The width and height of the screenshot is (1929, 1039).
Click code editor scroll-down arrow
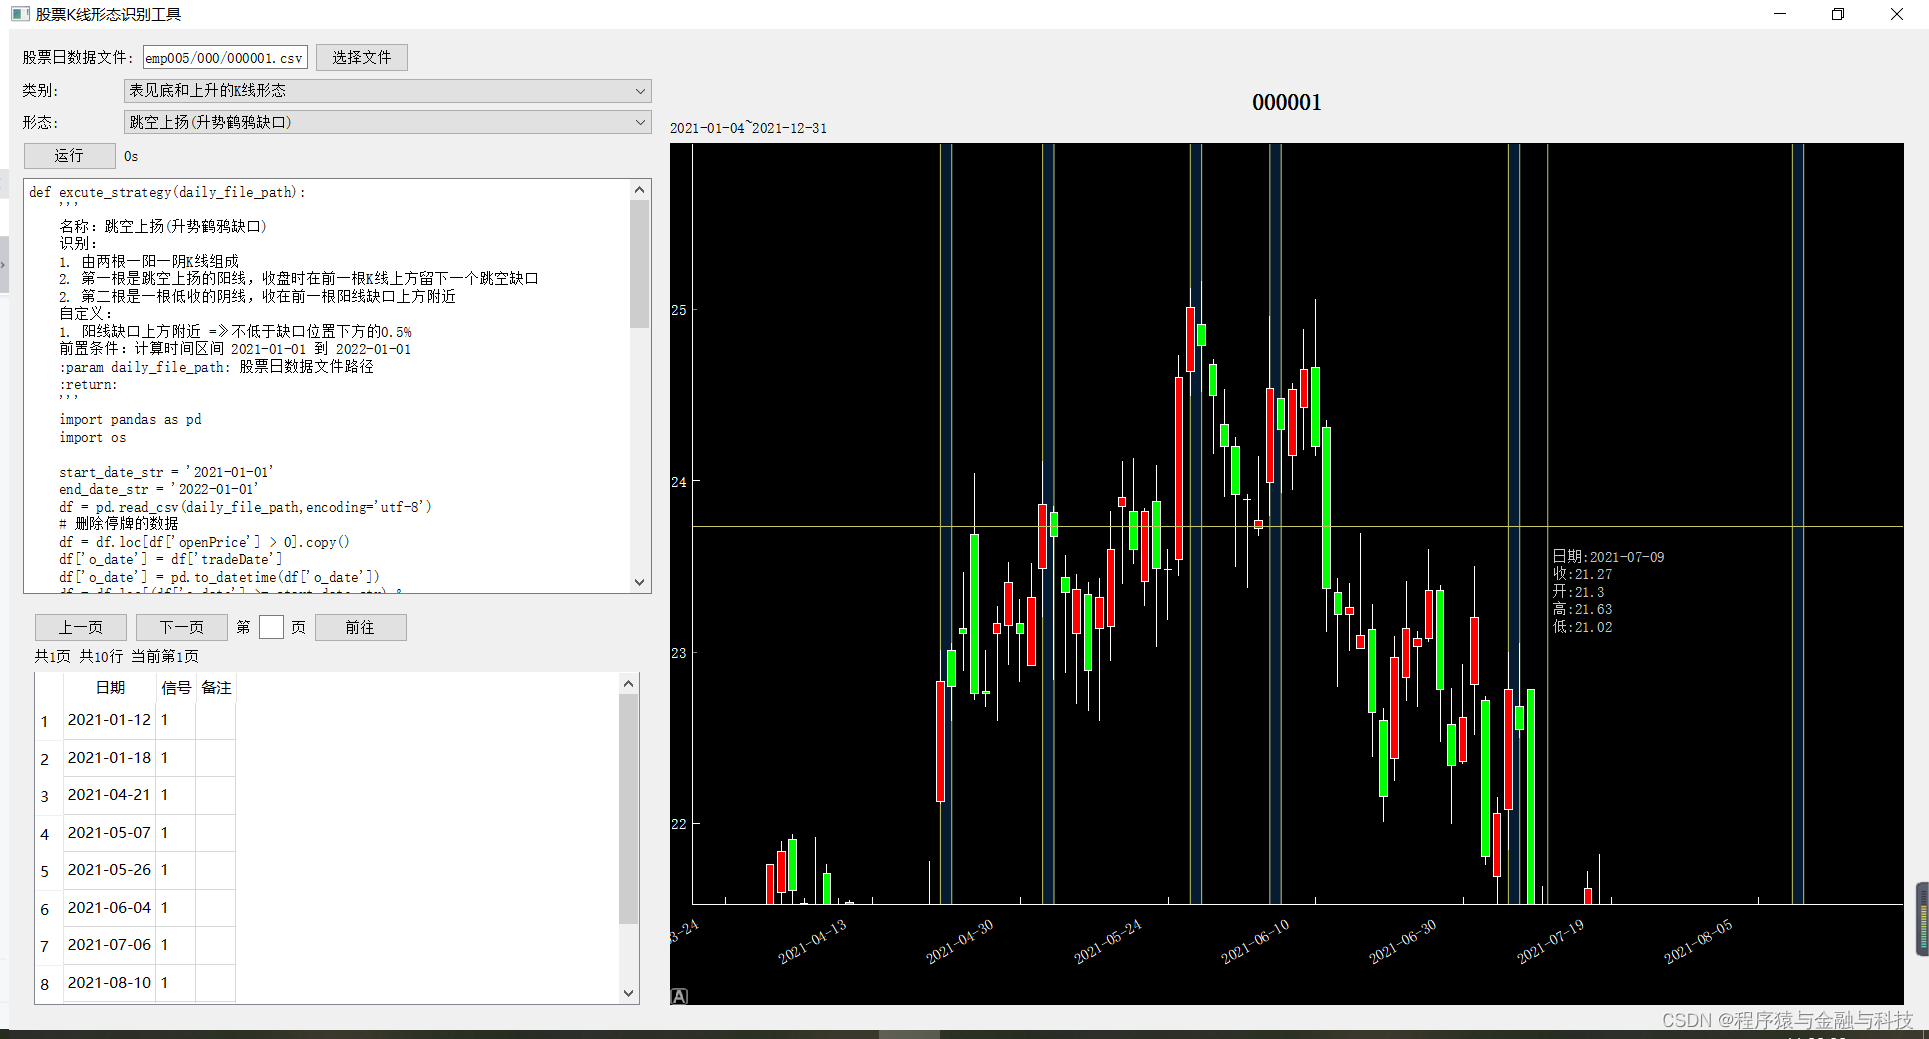[640, 582]
